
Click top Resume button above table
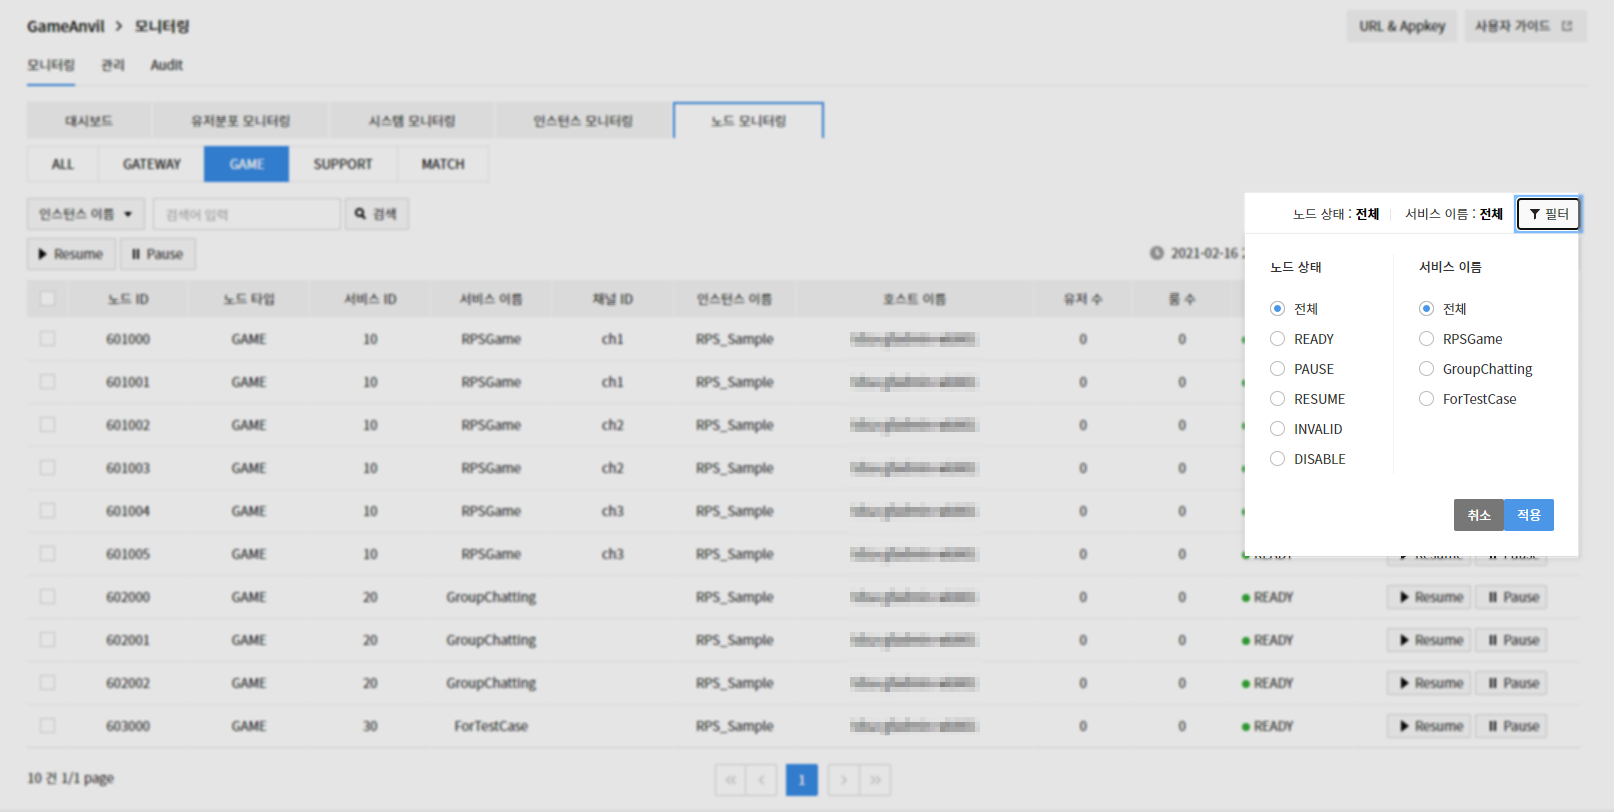pyautogui.click(x=71, y=254)
